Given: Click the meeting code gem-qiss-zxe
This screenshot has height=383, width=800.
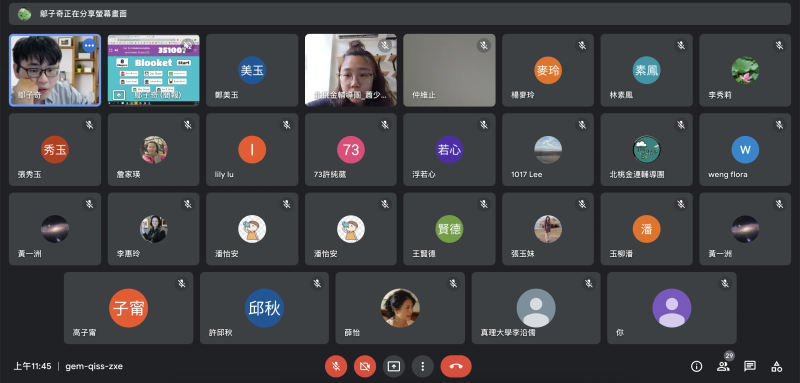Looking at the screenshot, I should [x=94, y=366].
